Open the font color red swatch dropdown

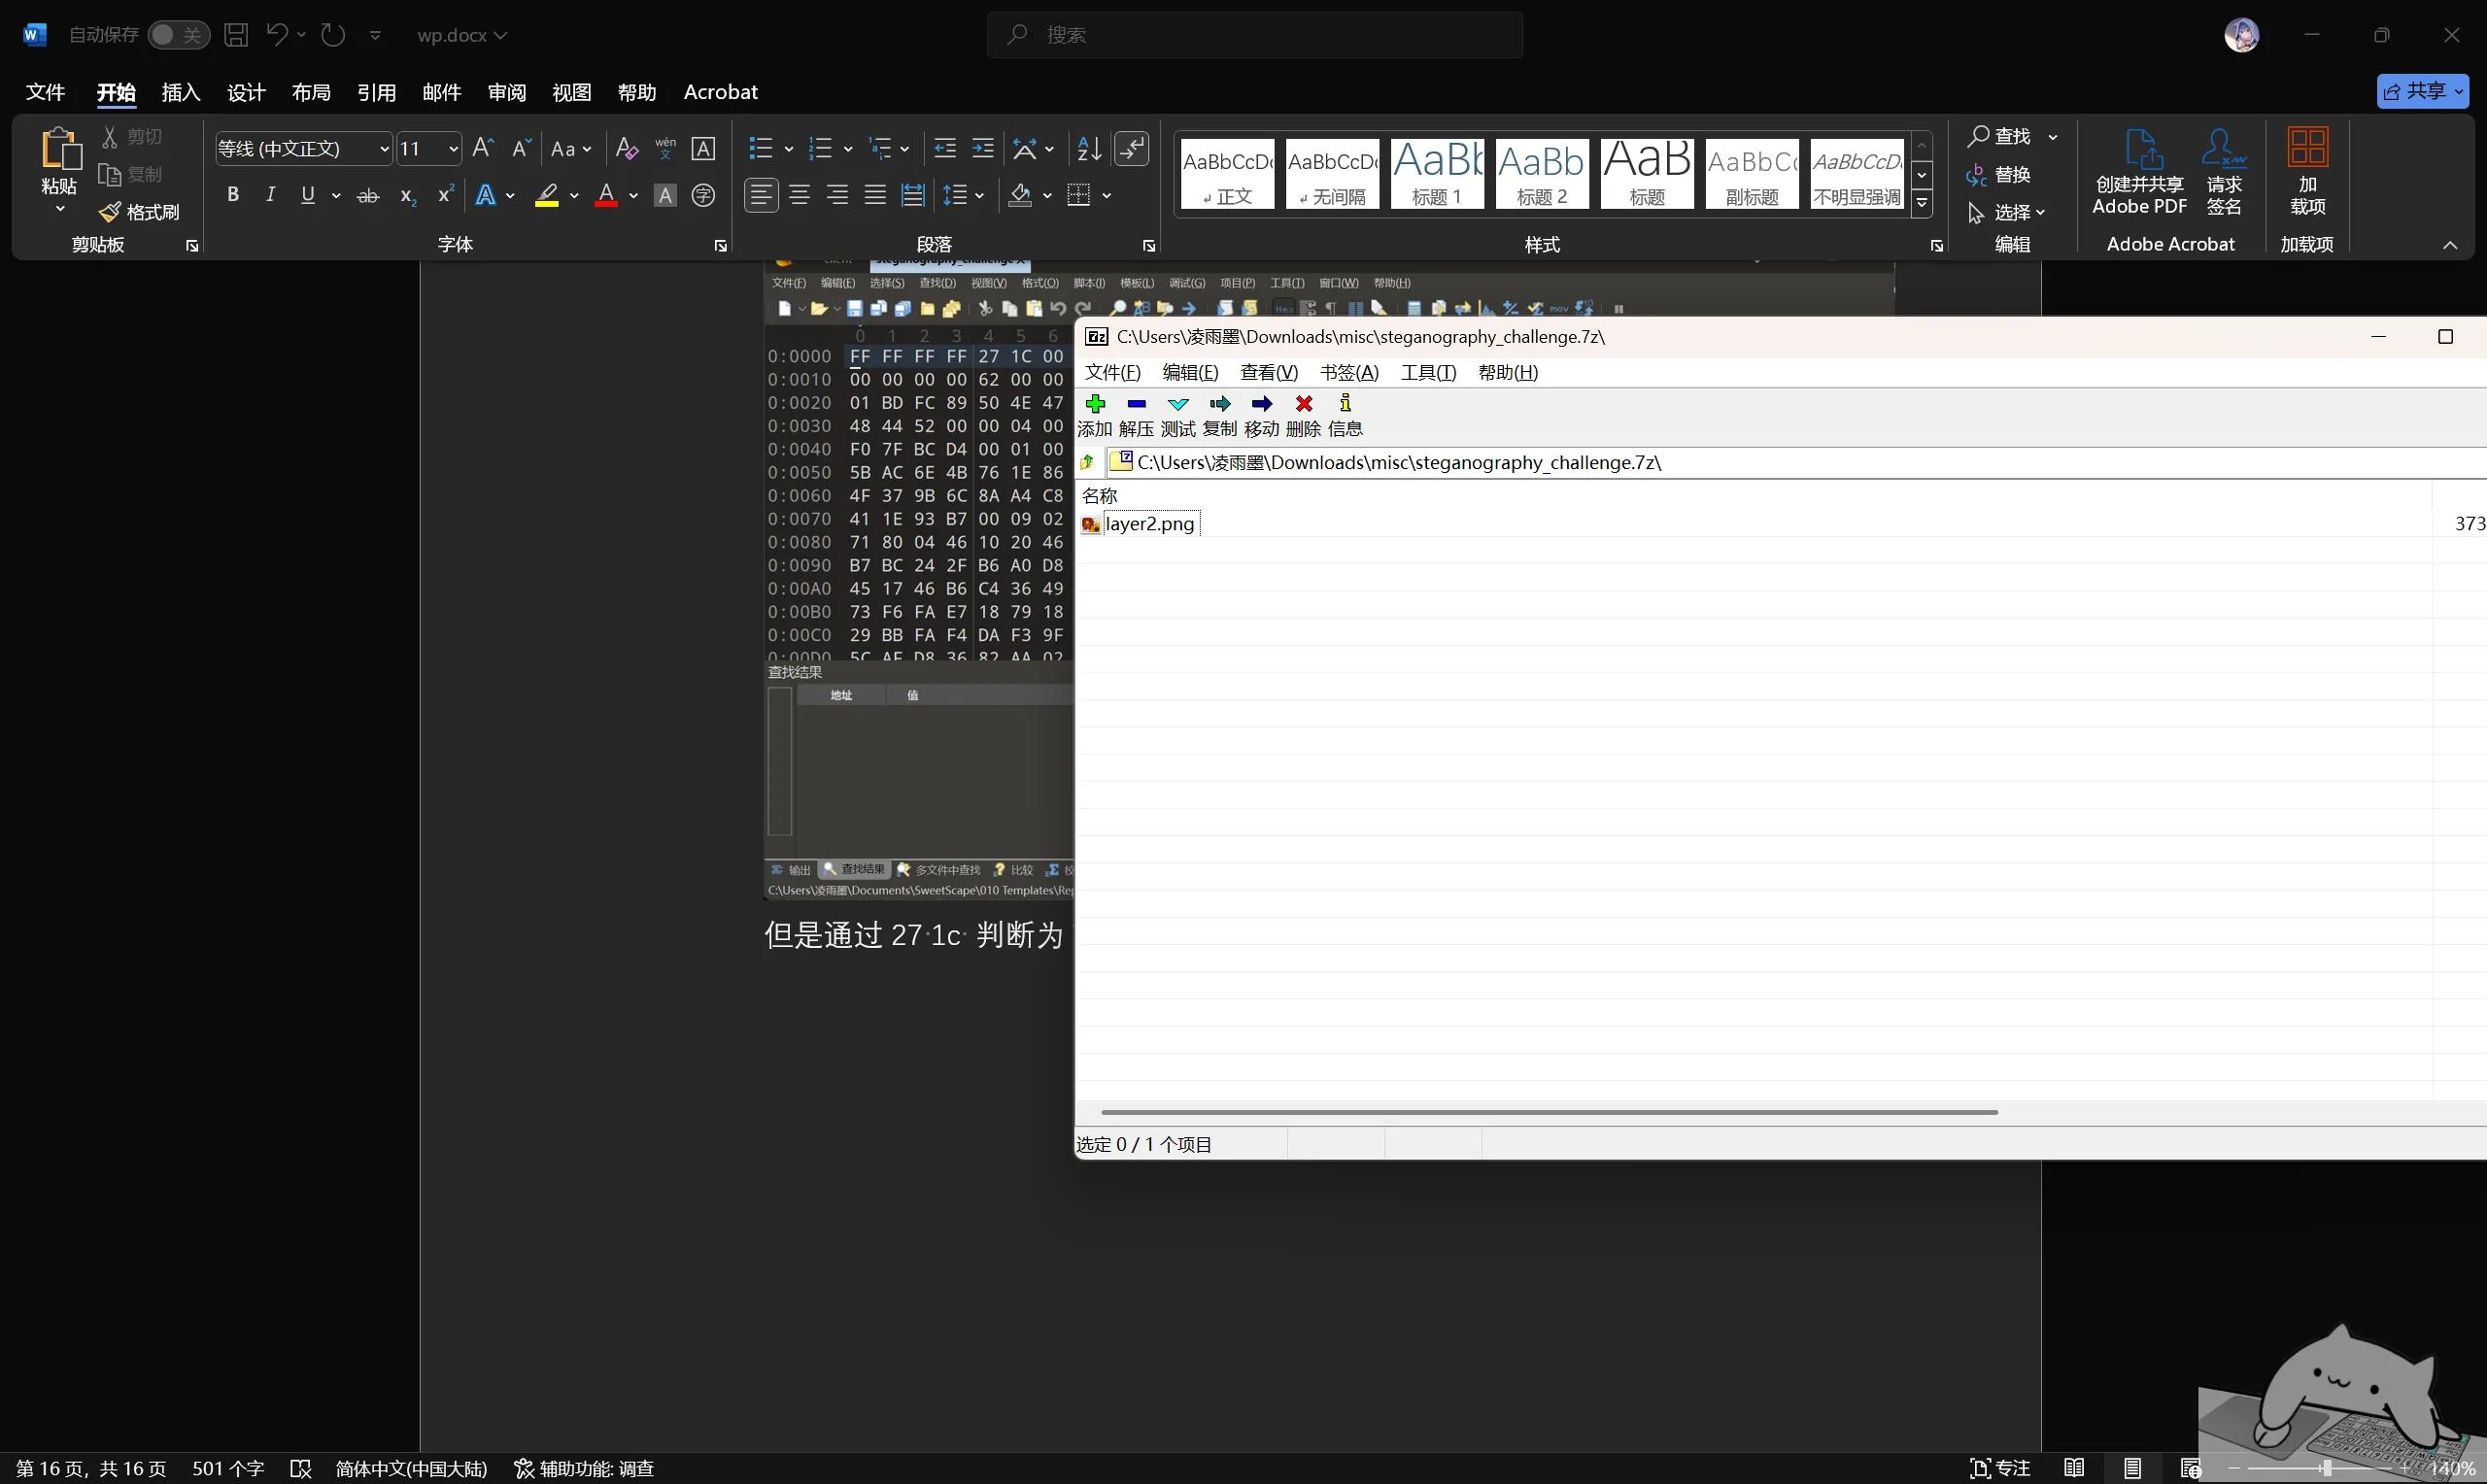[633, 195]
